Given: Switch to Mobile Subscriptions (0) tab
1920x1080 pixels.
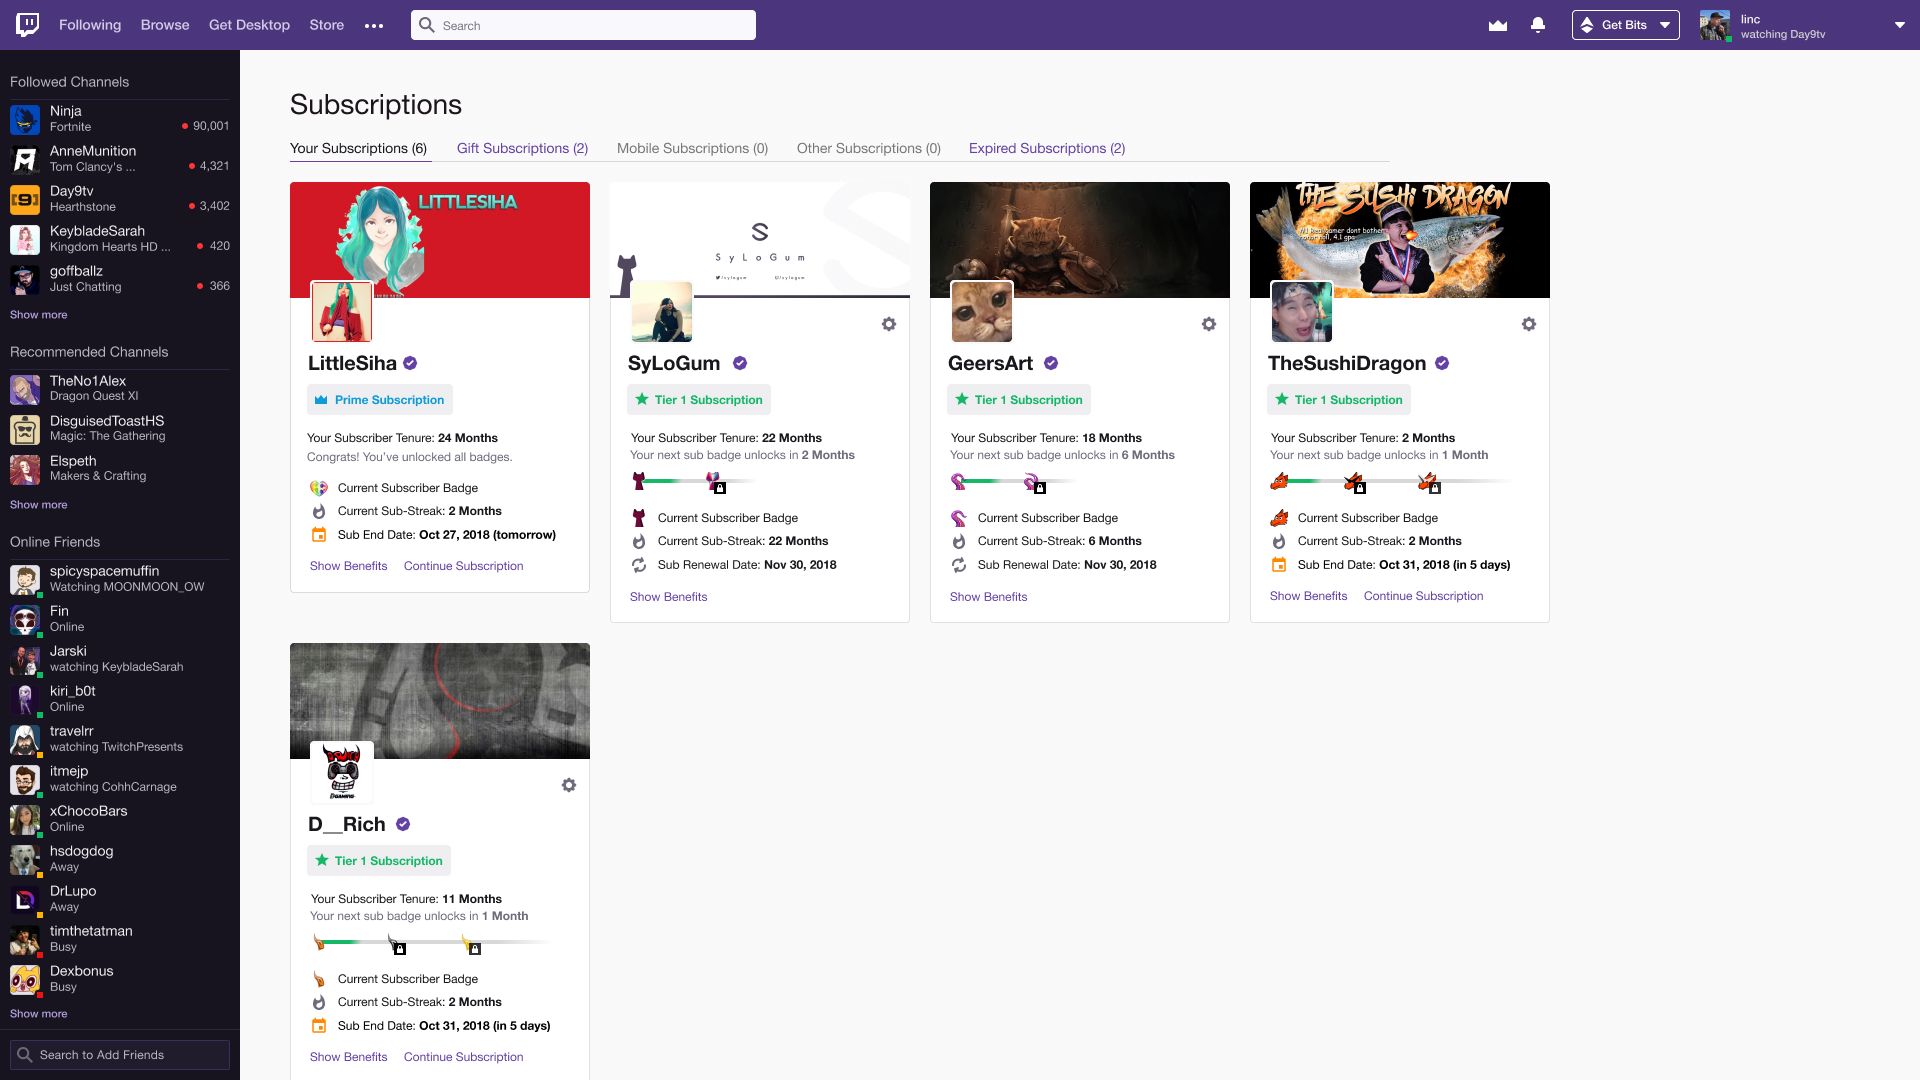Looking at the screenshot, I should point(692,148).
